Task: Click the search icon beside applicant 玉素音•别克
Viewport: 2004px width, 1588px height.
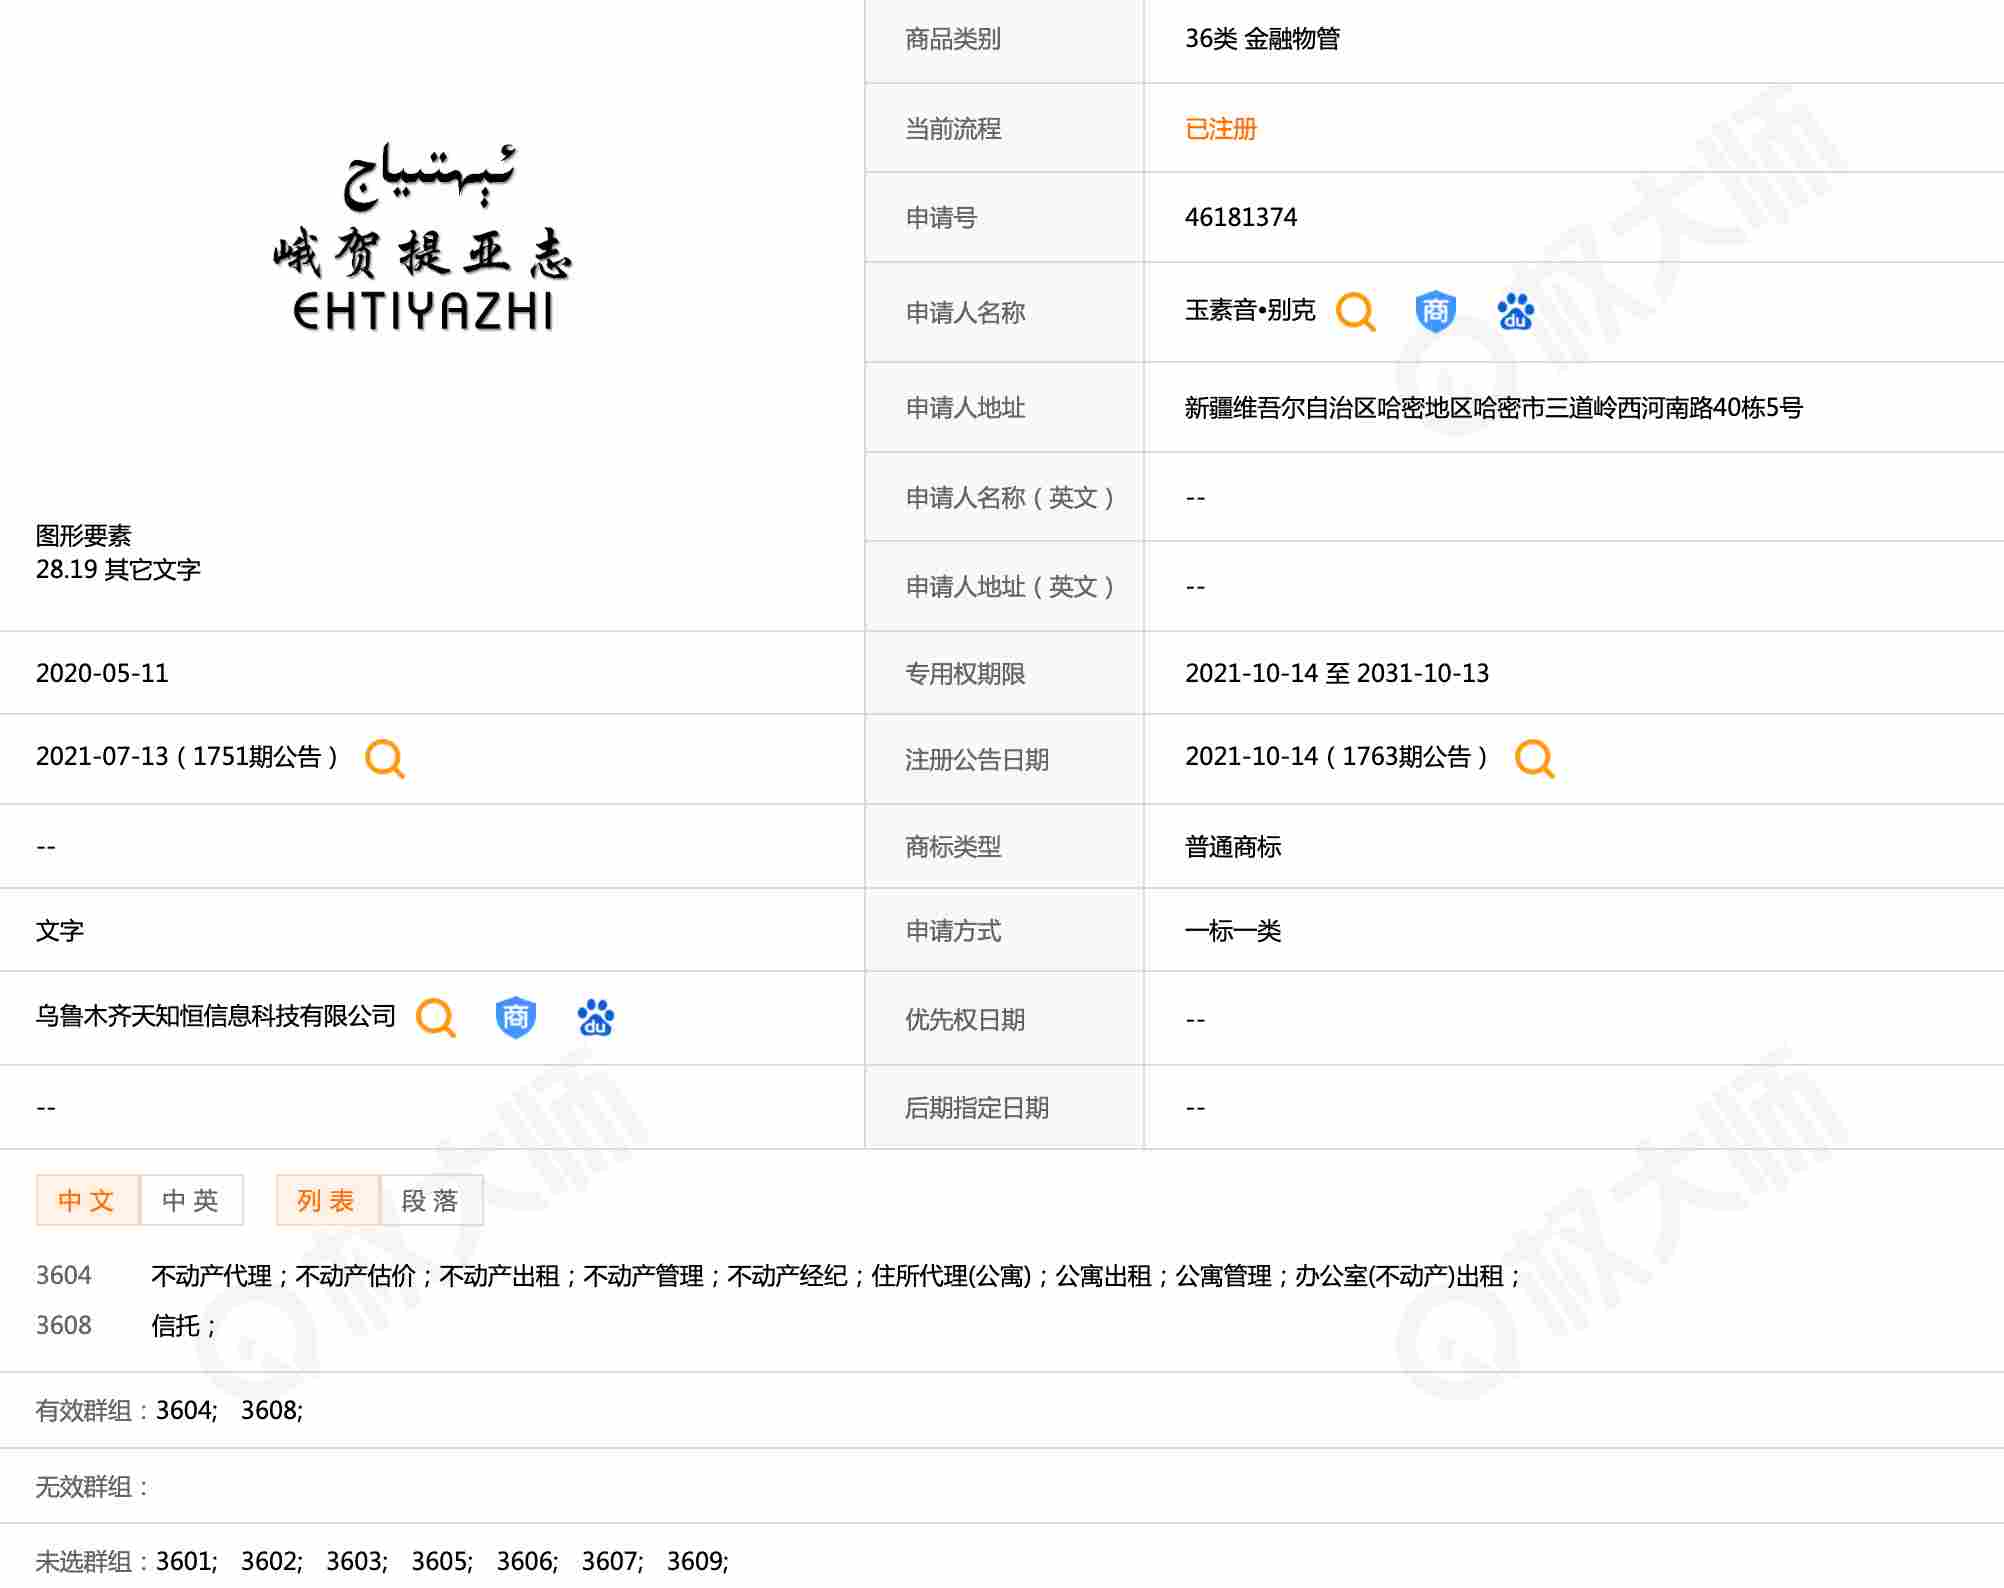Action: pos(1355,311)
